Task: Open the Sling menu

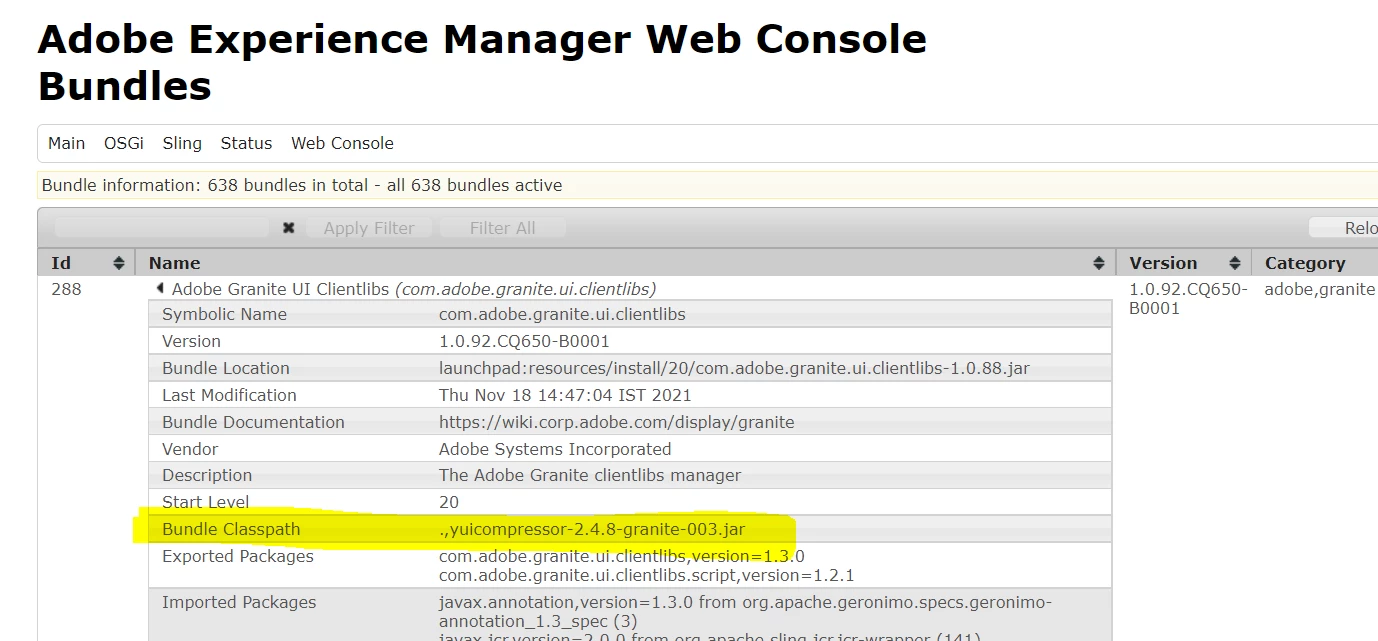Action: coord(182,143)
